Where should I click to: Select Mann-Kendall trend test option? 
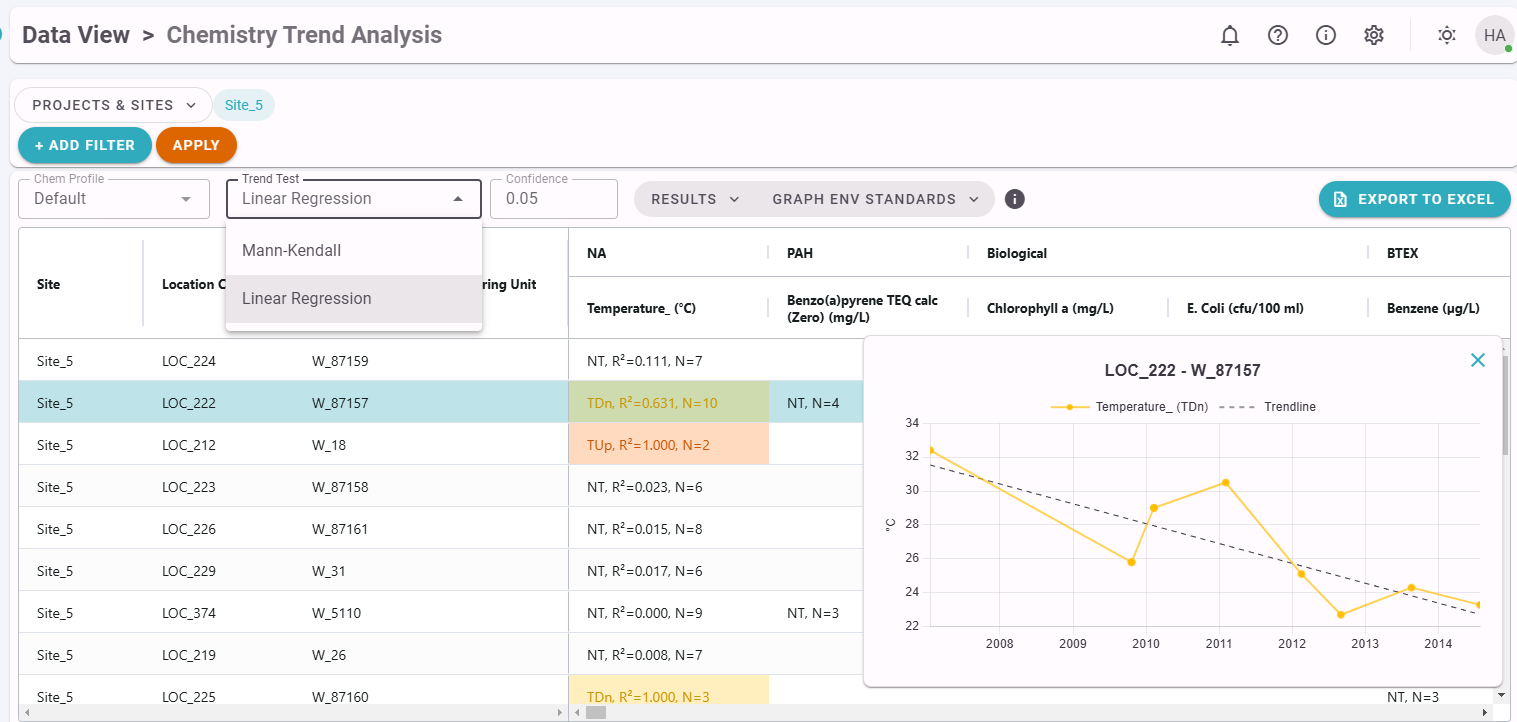point(292,251)
